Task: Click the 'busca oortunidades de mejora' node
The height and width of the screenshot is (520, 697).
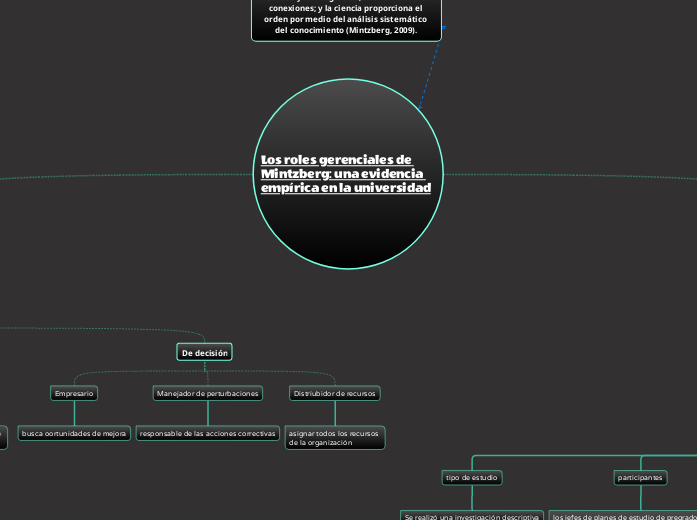Action: coord(74,433)
